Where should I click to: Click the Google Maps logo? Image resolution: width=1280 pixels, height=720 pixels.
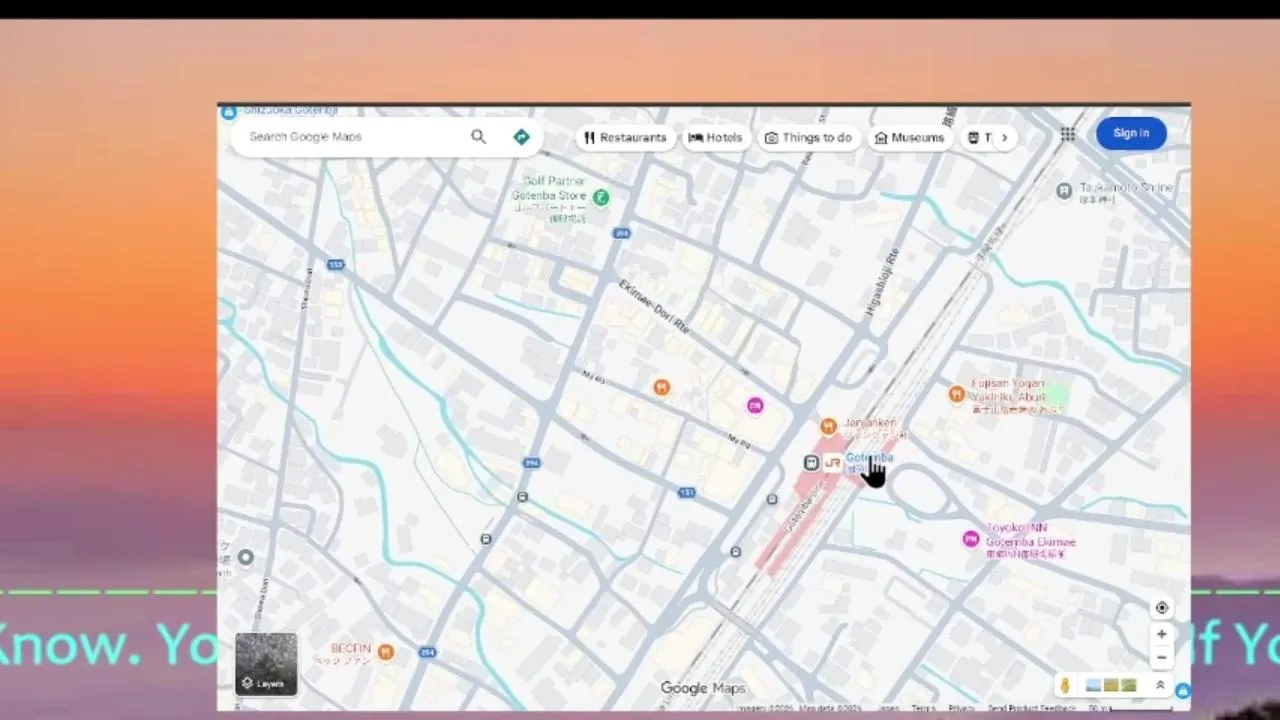[703, 688]
